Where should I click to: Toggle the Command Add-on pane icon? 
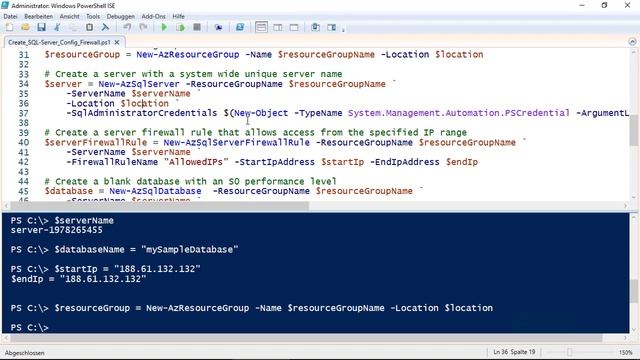[331, 27]
